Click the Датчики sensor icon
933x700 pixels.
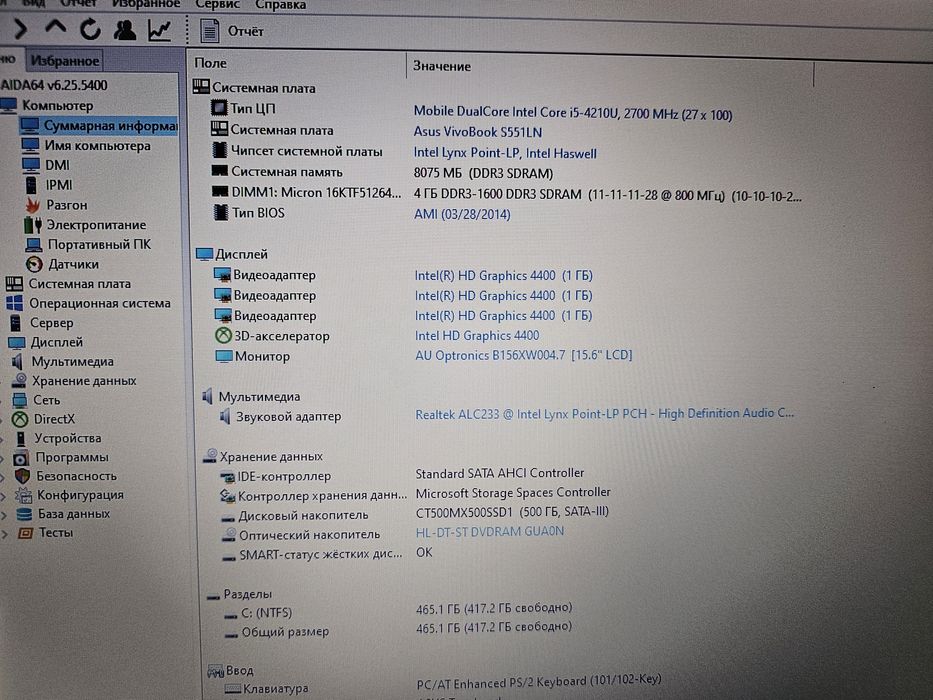pos(35,264)
